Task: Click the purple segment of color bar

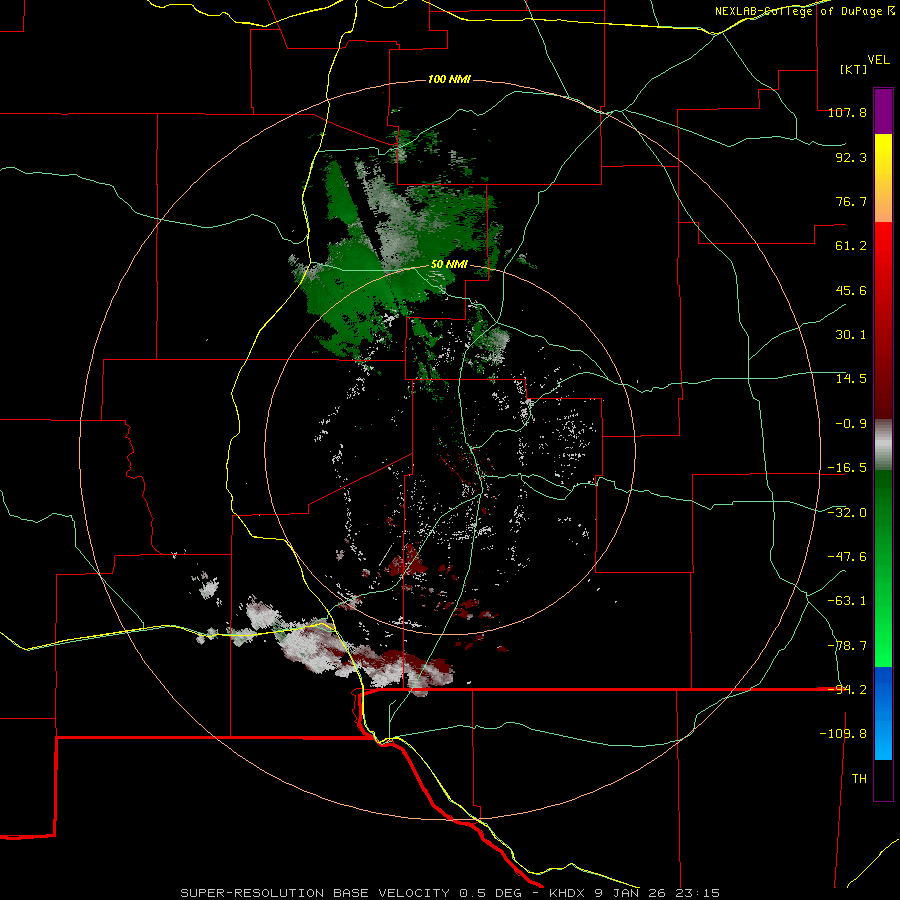Action: [x=883, y=111]
